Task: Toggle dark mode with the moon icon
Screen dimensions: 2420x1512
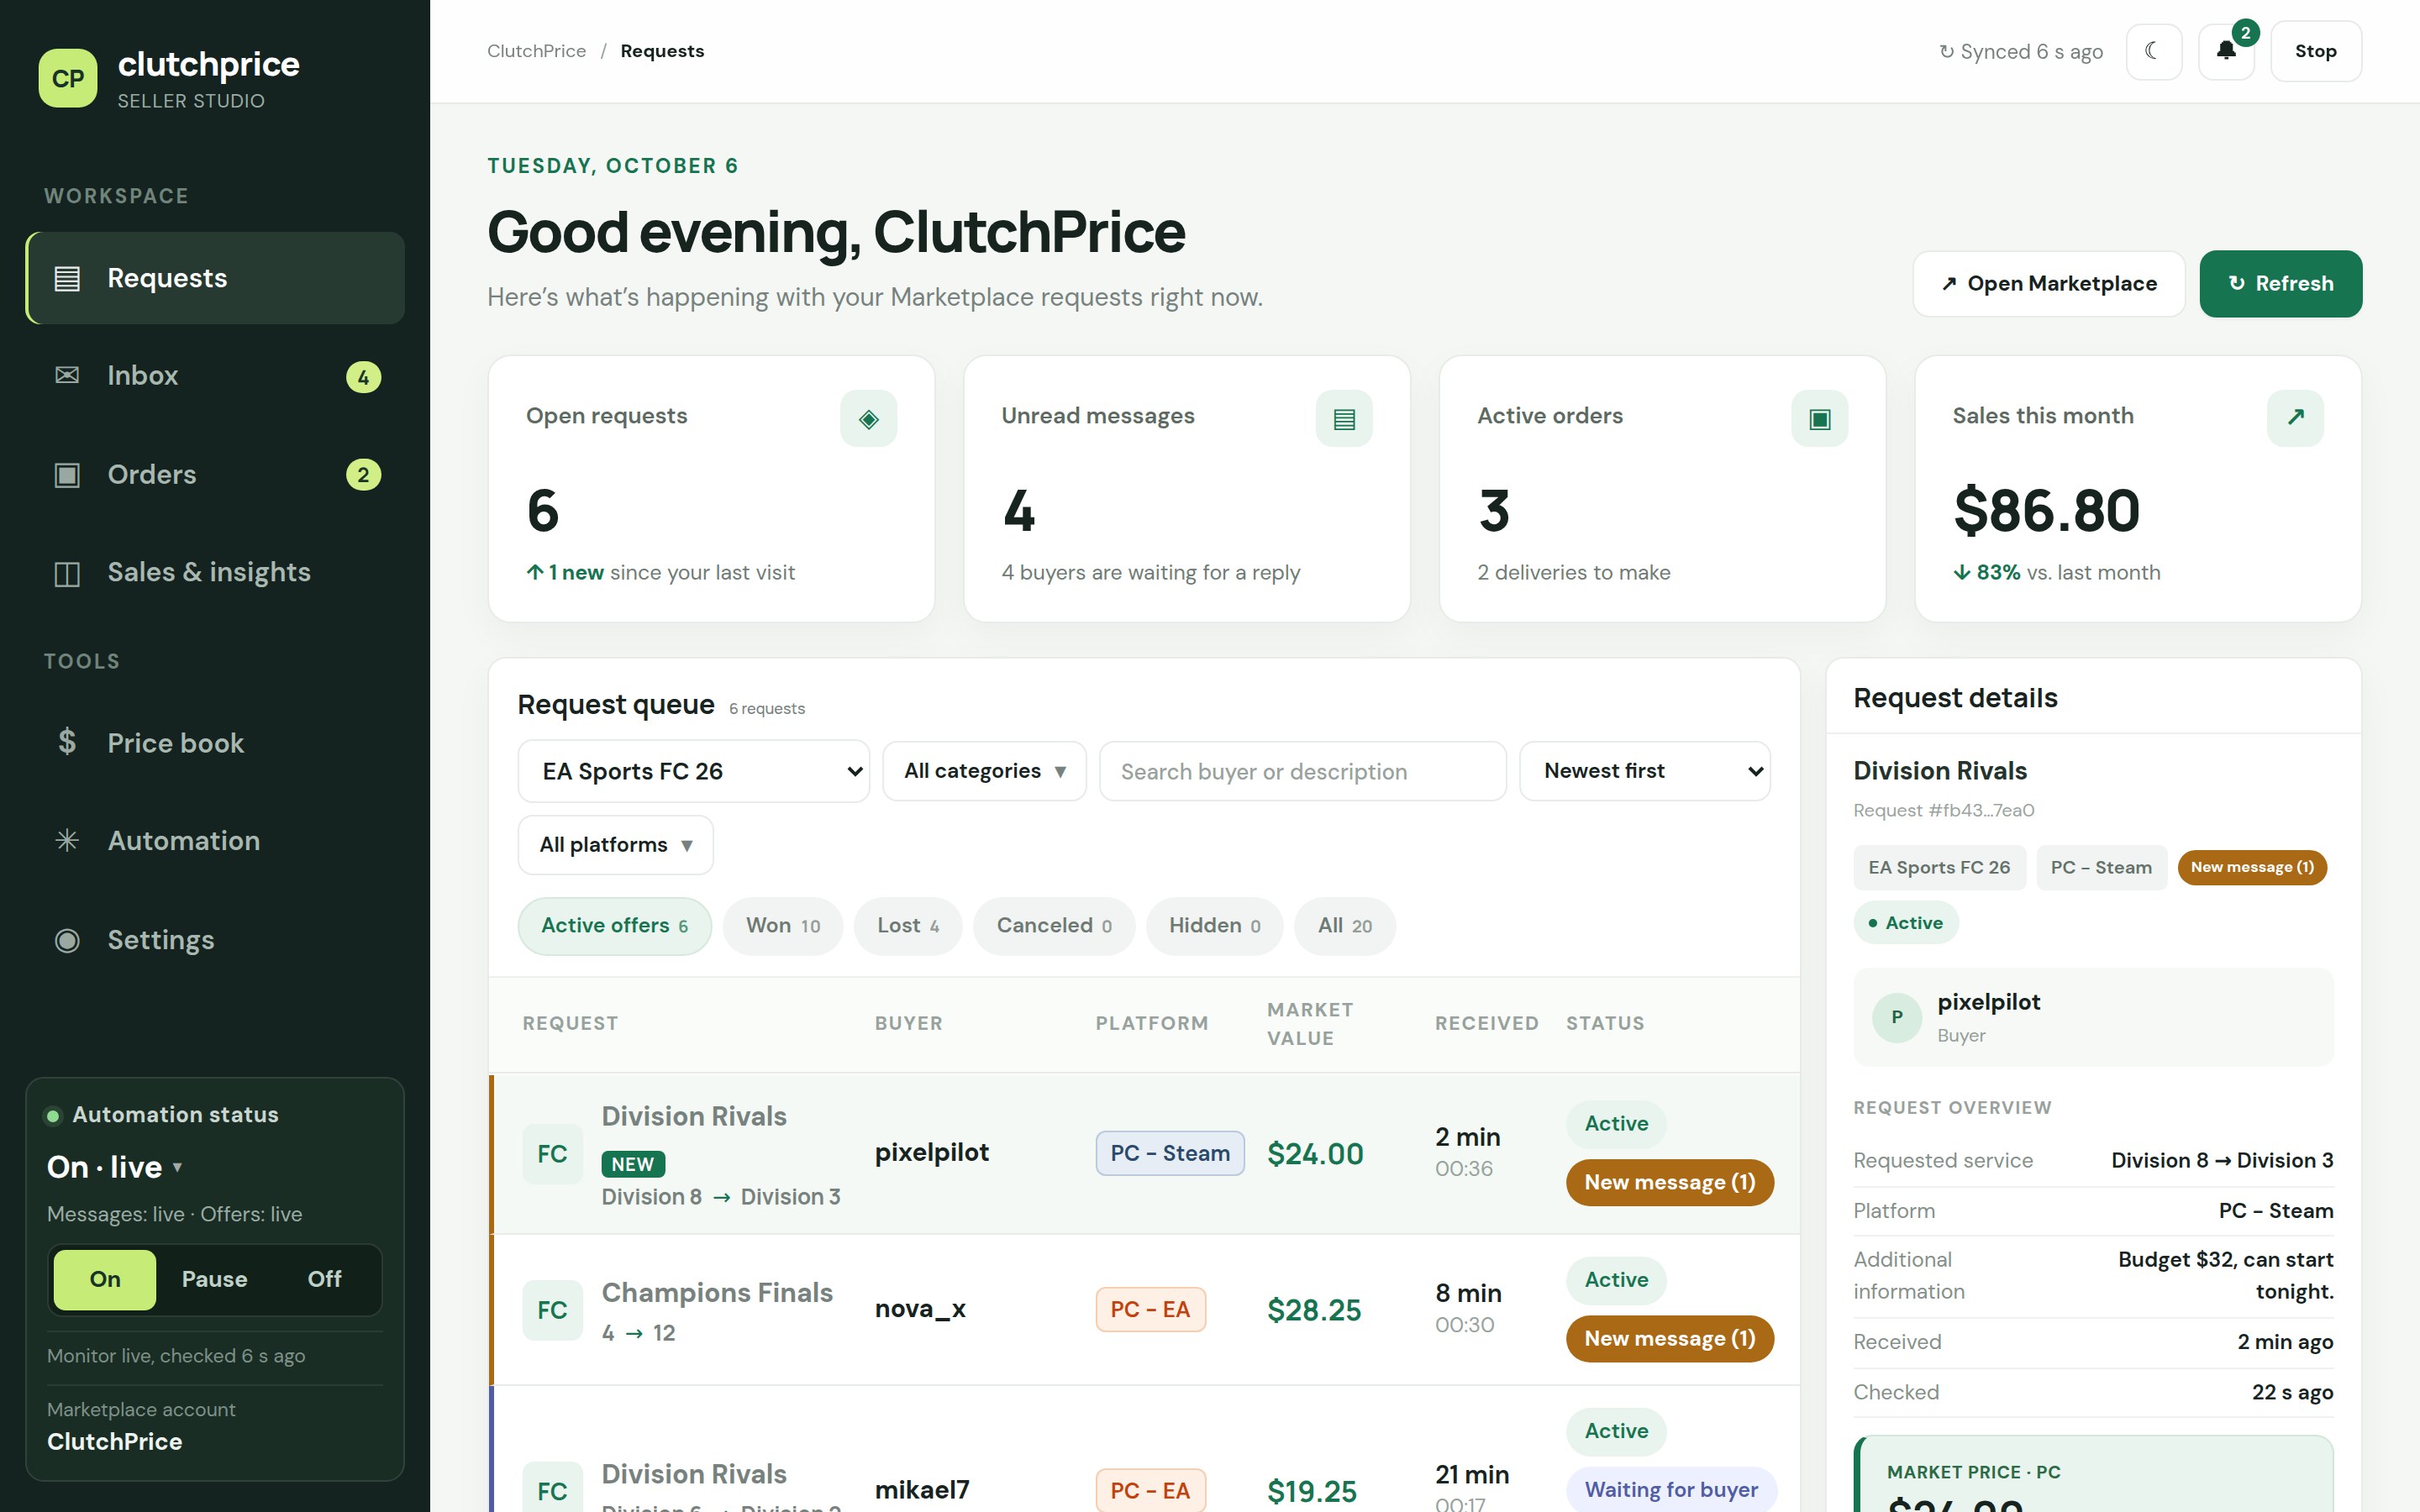Action: click(x=2153, y=51)
